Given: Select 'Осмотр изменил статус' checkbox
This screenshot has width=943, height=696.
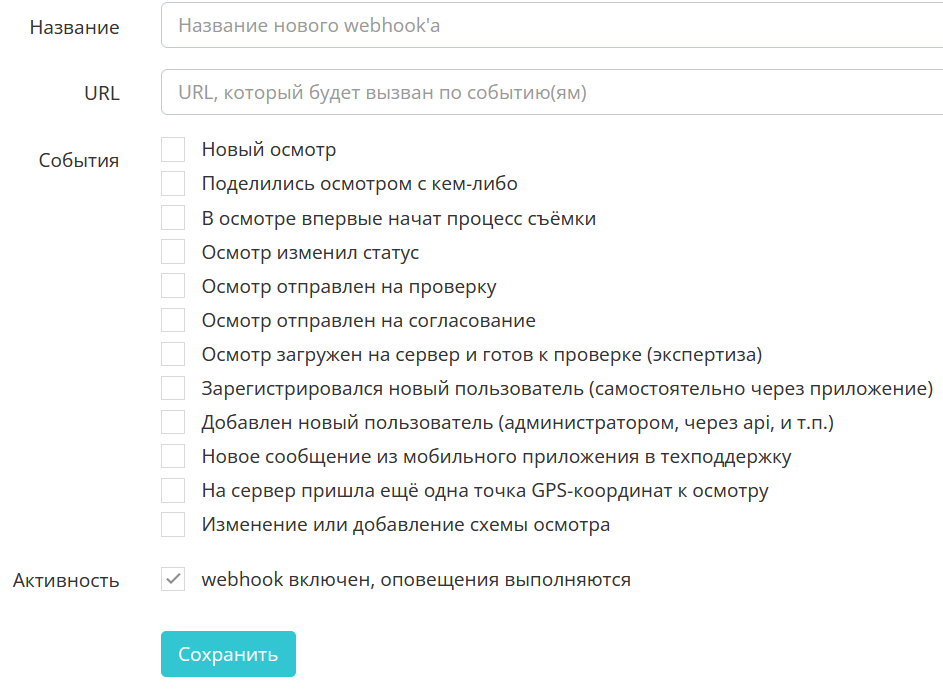Looking at the screenshot, I should click(x=173, y=252).
